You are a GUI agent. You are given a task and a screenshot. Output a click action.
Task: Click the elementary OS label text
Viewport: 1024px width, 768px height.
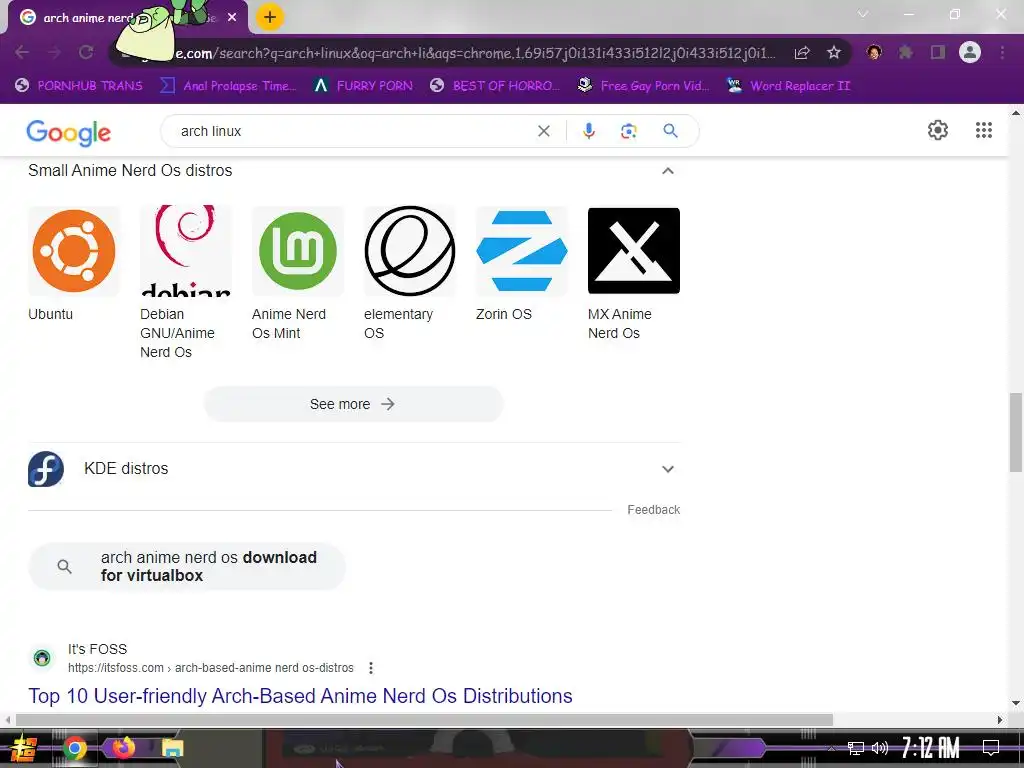398,323
